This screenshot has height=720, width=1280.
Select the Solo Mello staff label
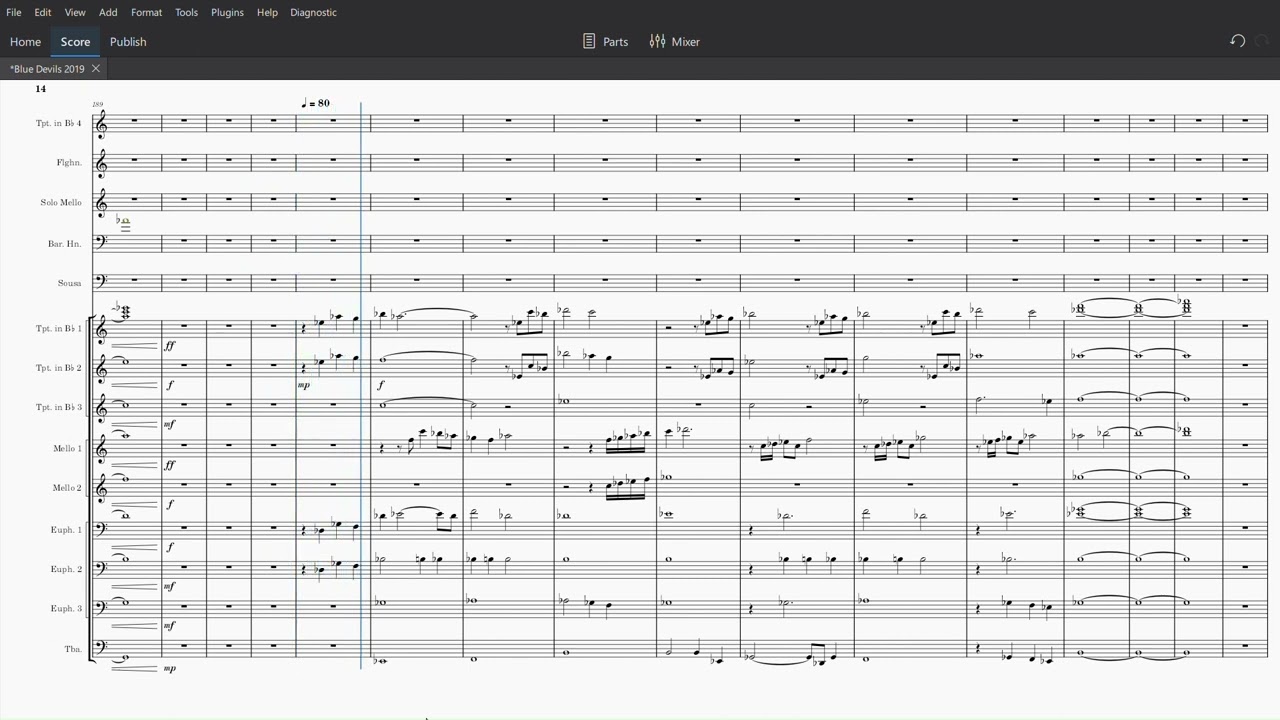coord(61,203)
